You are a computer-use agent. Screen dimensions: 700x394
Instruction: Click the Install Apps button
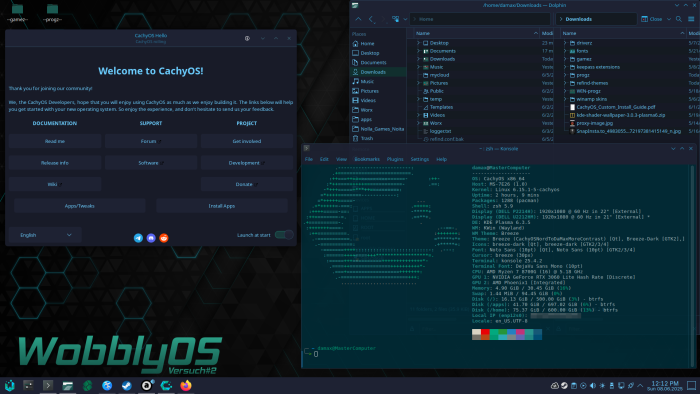[x=222, y=206]
